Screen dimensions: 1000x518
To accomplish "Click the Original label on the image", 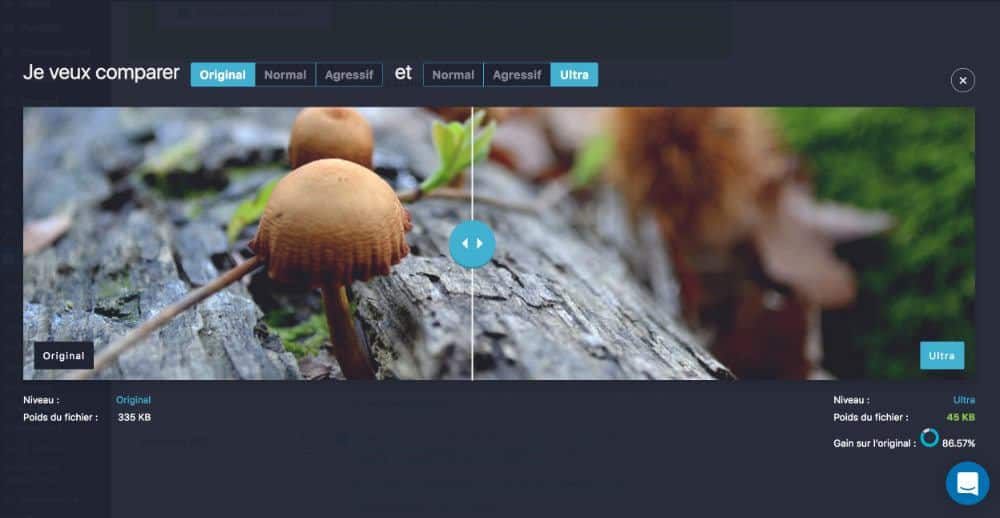I will pyautogui.click(x=64, y=355).
